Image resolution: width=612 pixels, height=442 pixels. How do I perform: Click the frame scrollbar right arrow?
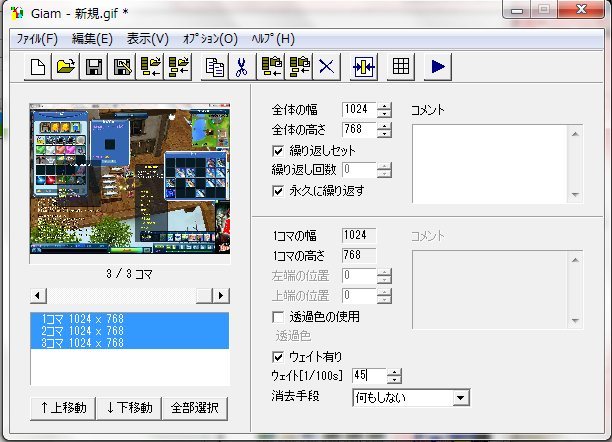[x=221, y=296]
